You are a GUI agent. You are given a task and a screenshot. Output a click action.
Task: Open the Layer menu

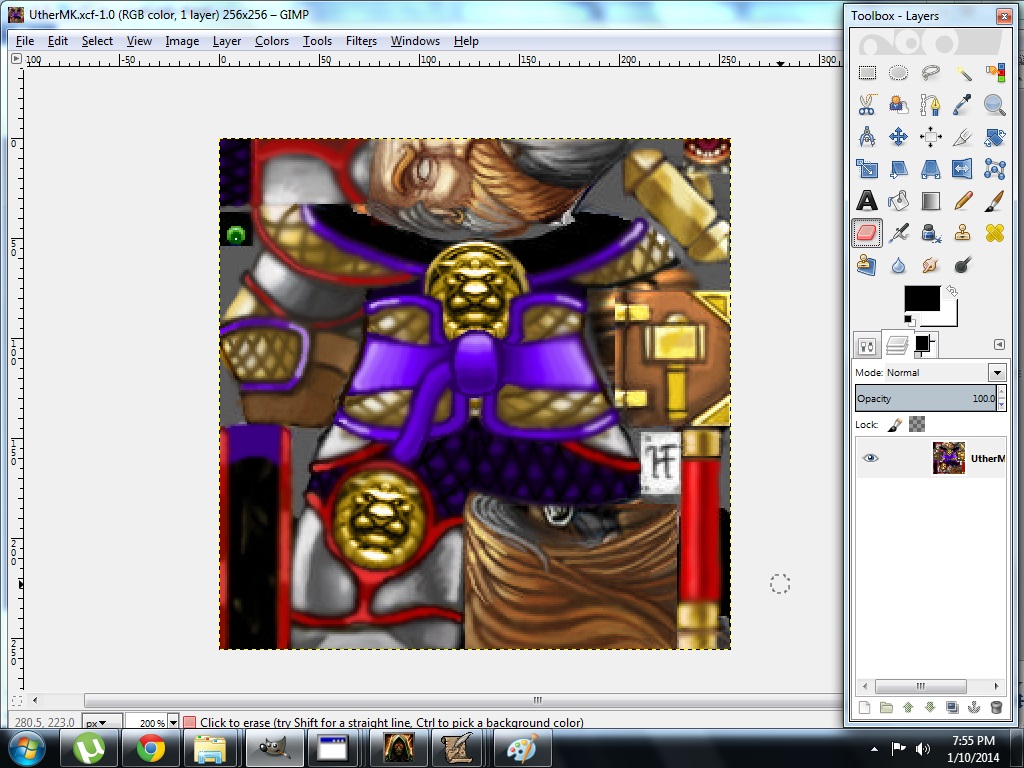(x=227, y=41)
